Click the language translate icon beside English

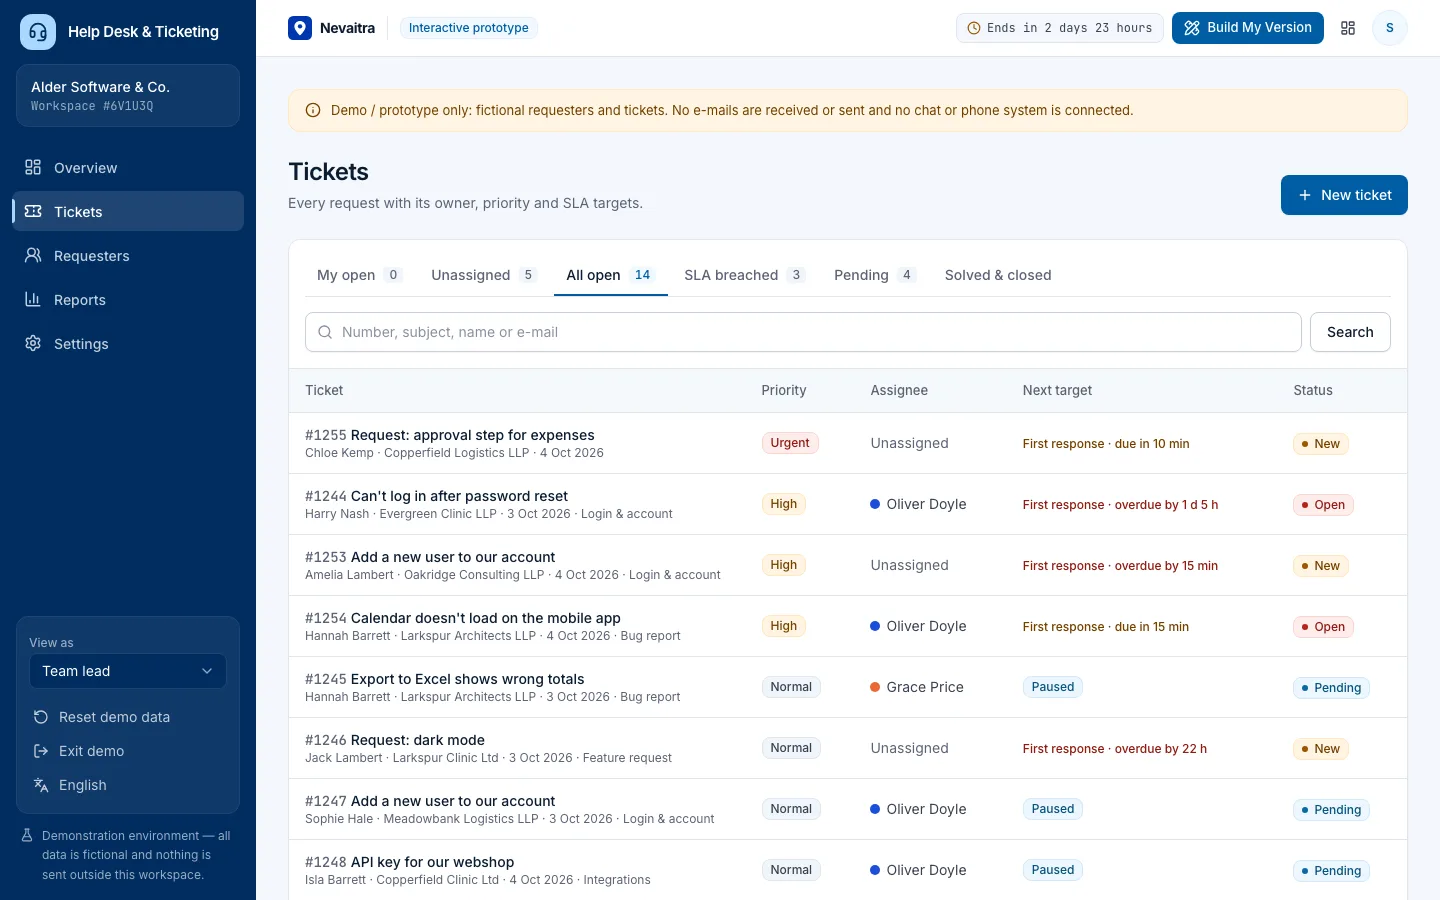point(41,785)
